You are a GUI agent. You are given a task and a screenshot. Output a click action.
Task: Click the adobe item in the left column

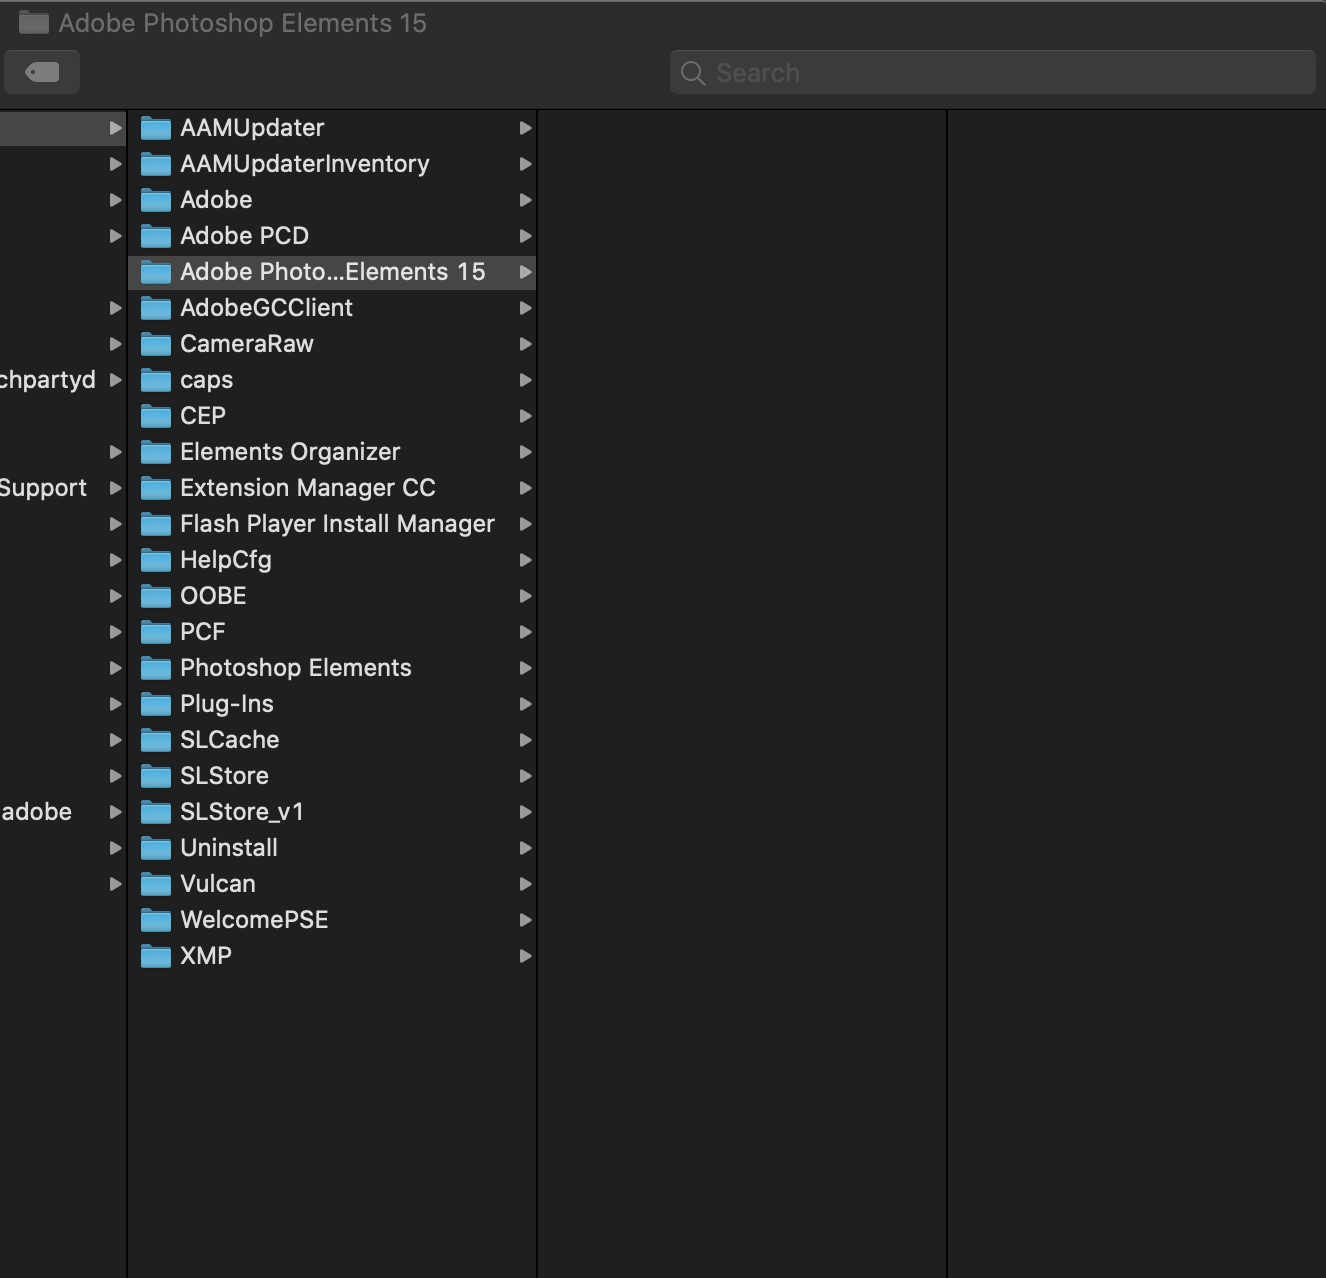click(x=36, y=811)
